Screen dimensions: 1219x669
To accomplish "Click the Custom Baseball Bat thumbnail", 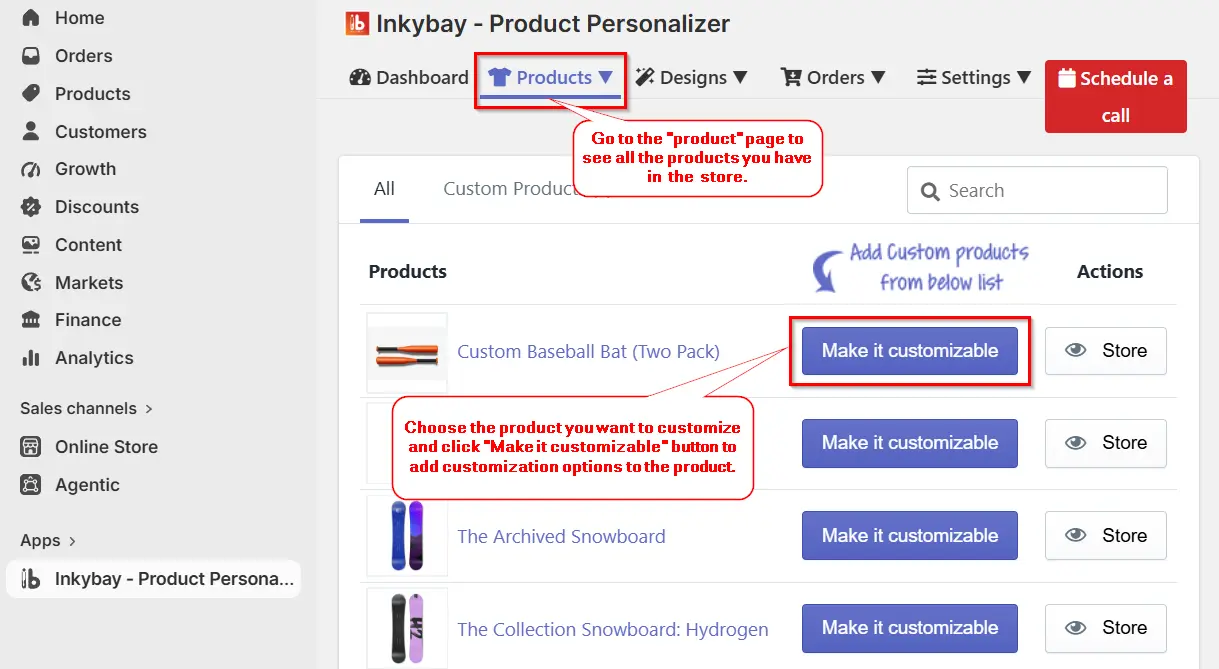I will 407,353.
